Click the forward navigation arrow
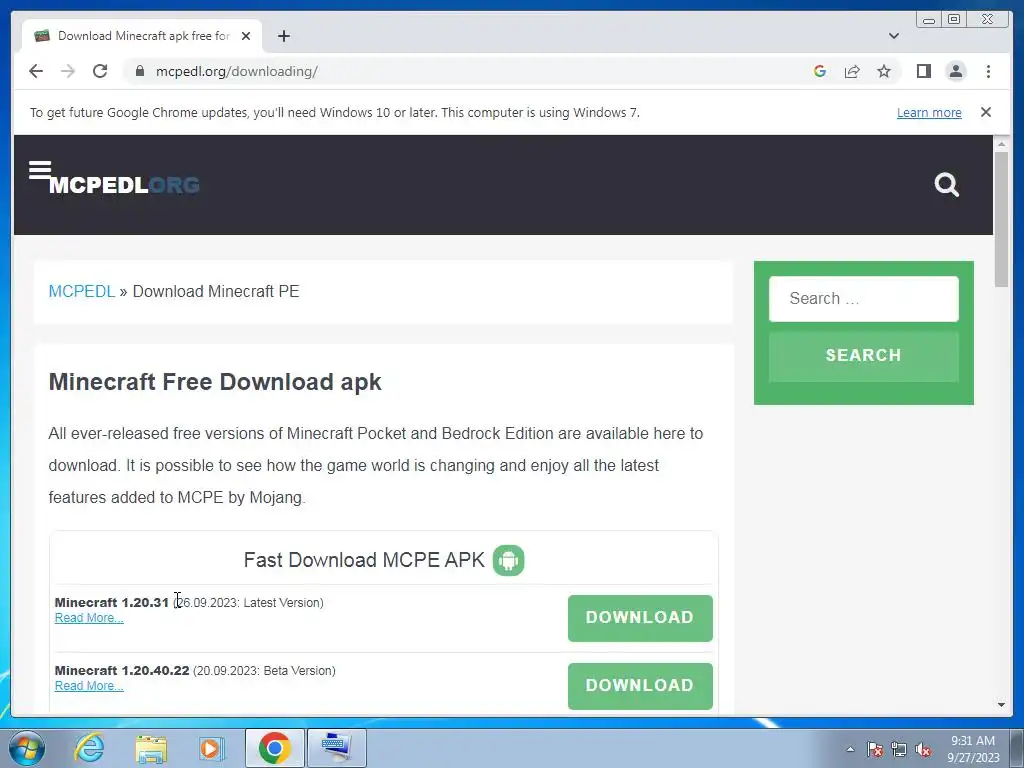1024x768 pixels. point(68,71)
